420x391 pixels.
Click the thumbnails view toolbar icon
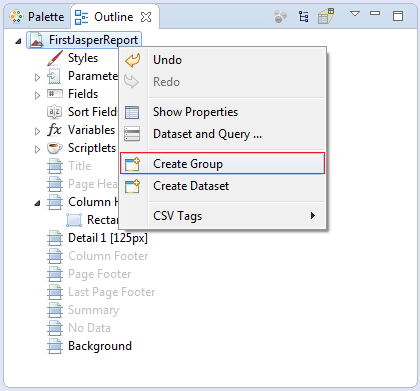click(x=326, y=16)
